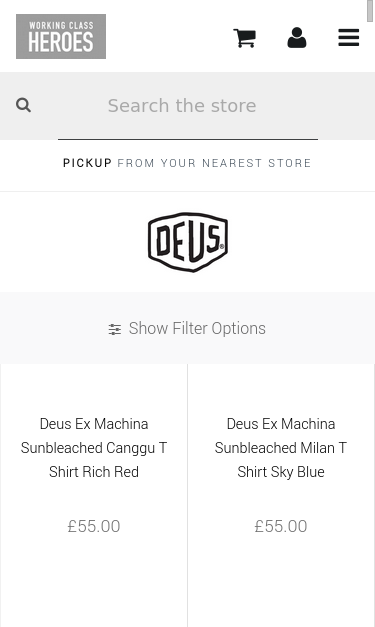375x627 pixels.
Task: Click the Deus brand logo
Action: tap(188, 242)
